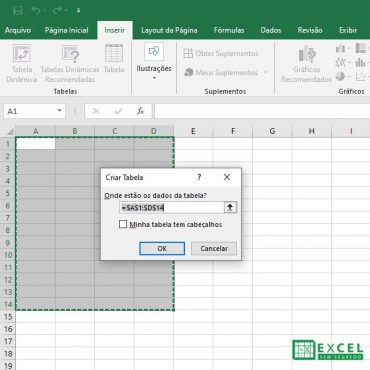Select row 1 header
Screen dimensions: 370x370
8,144
